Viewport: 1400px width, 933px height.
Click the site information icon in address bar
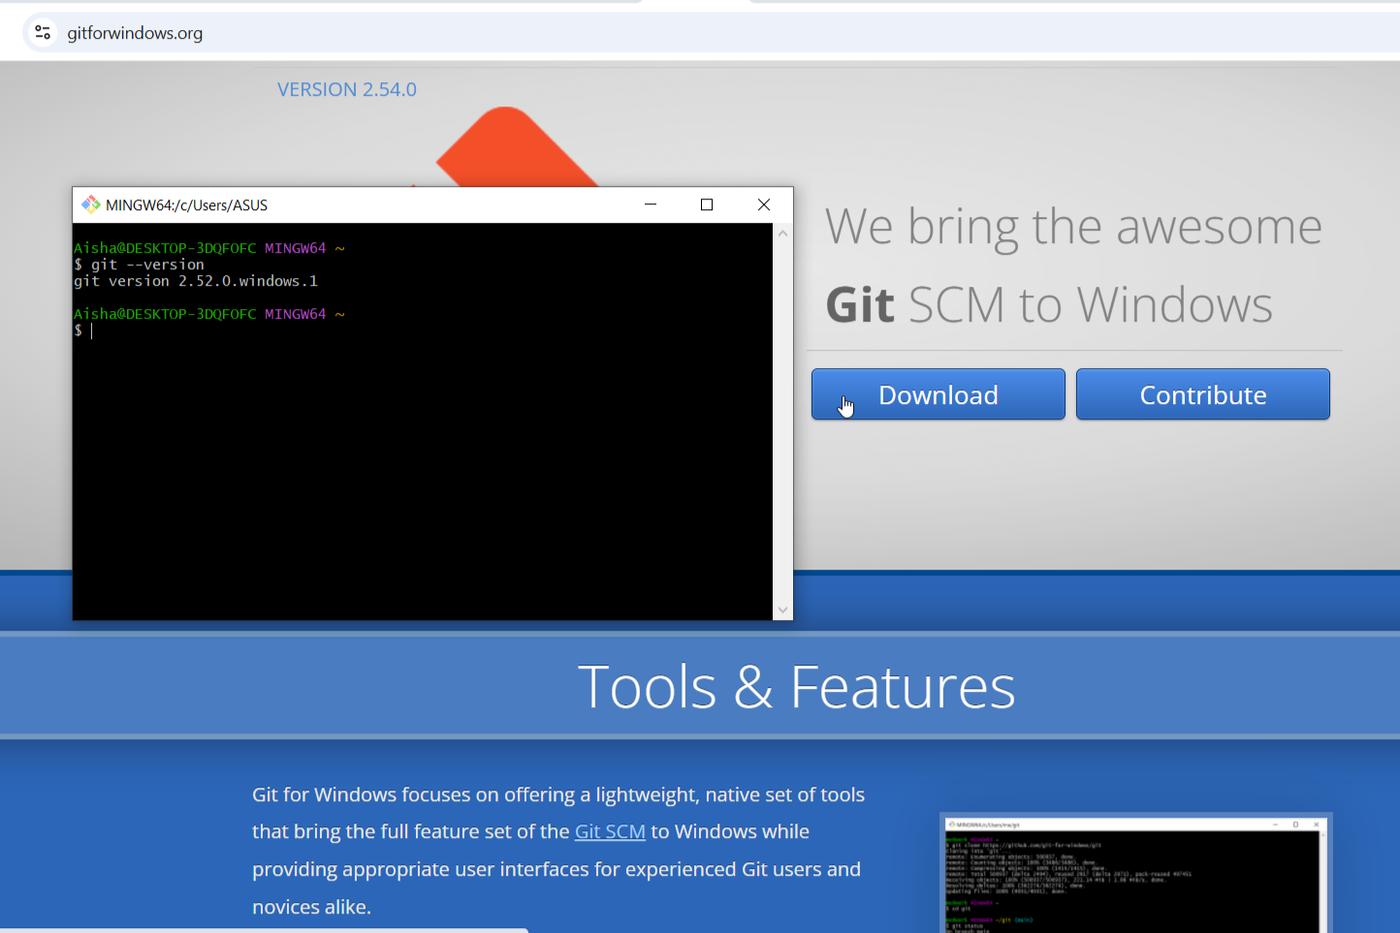tap(42, 33)
